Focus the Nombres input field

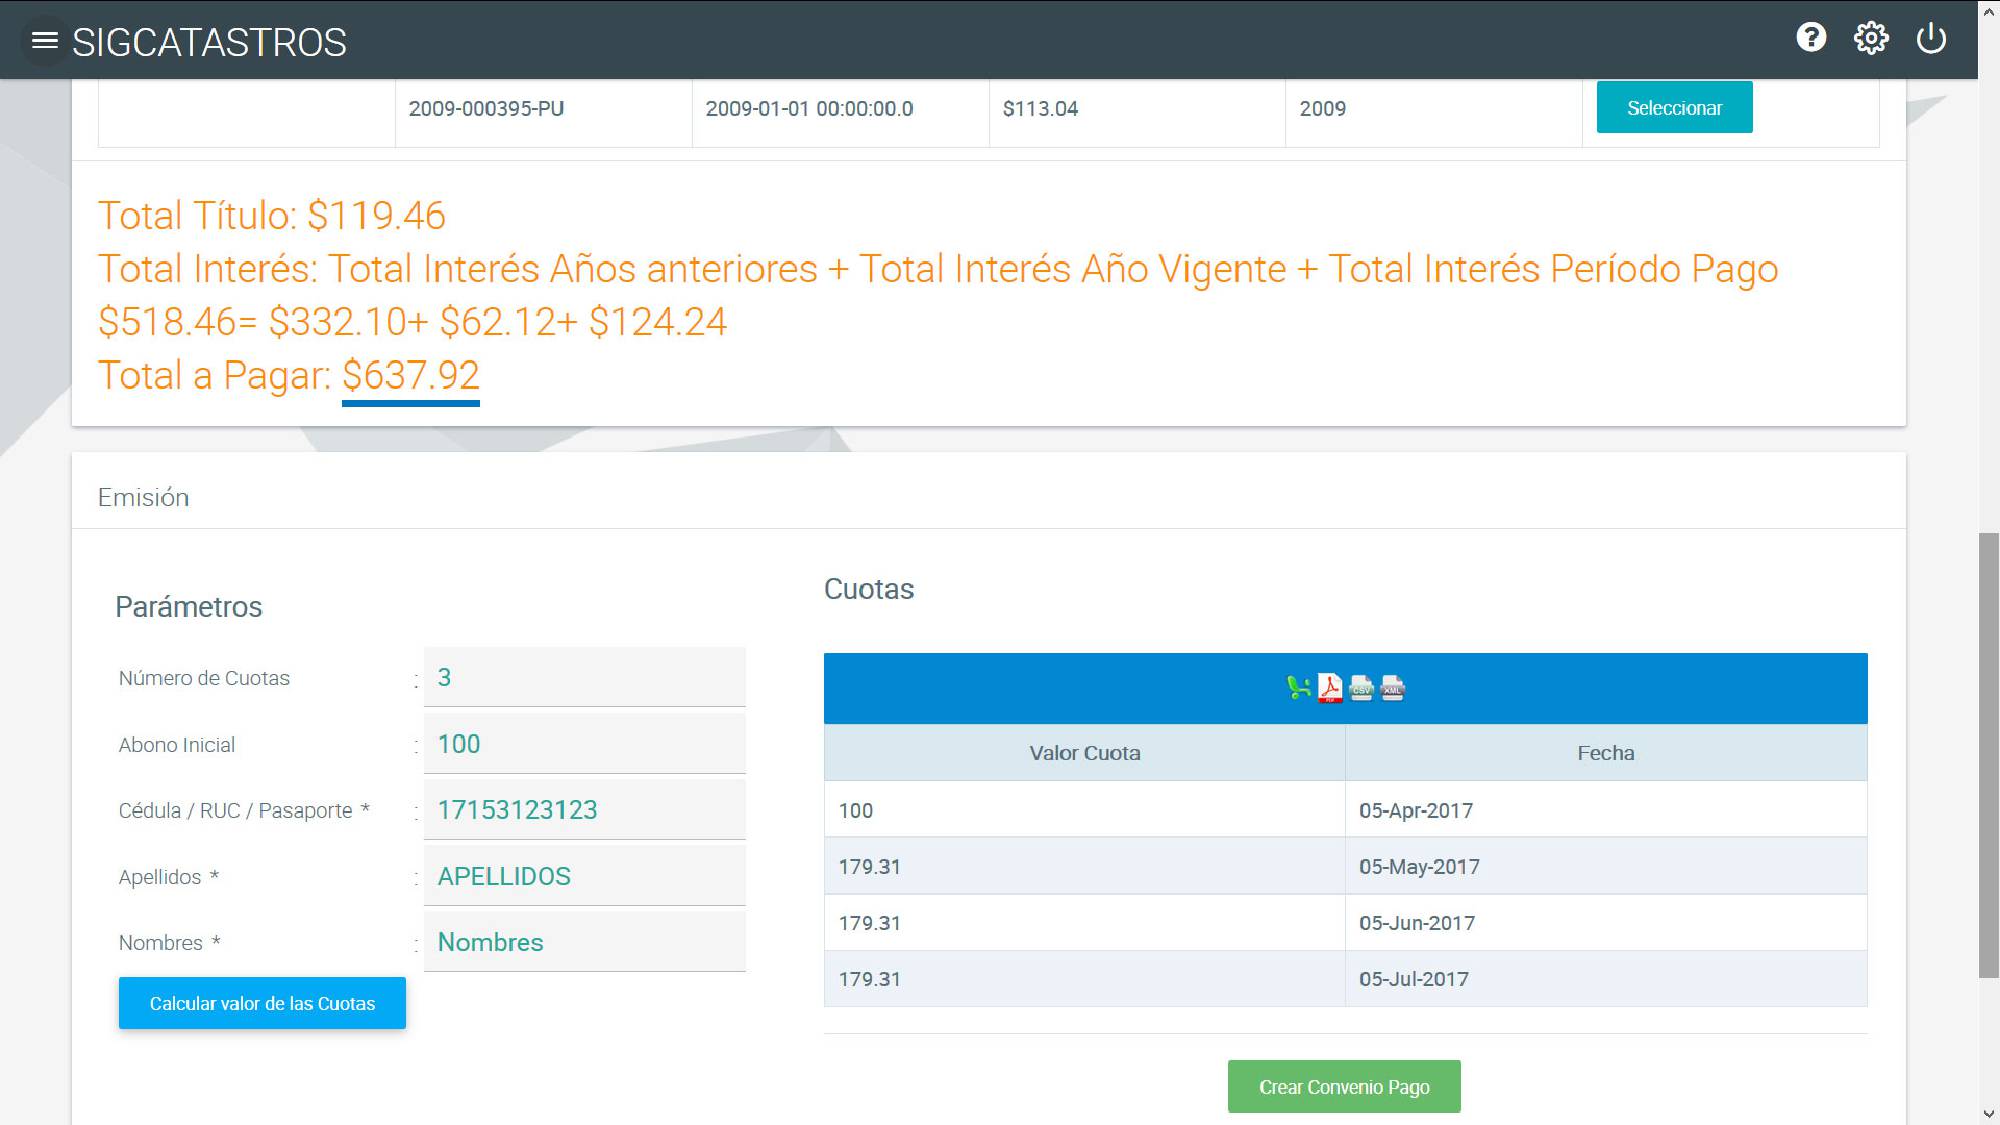tap(585, 941)
